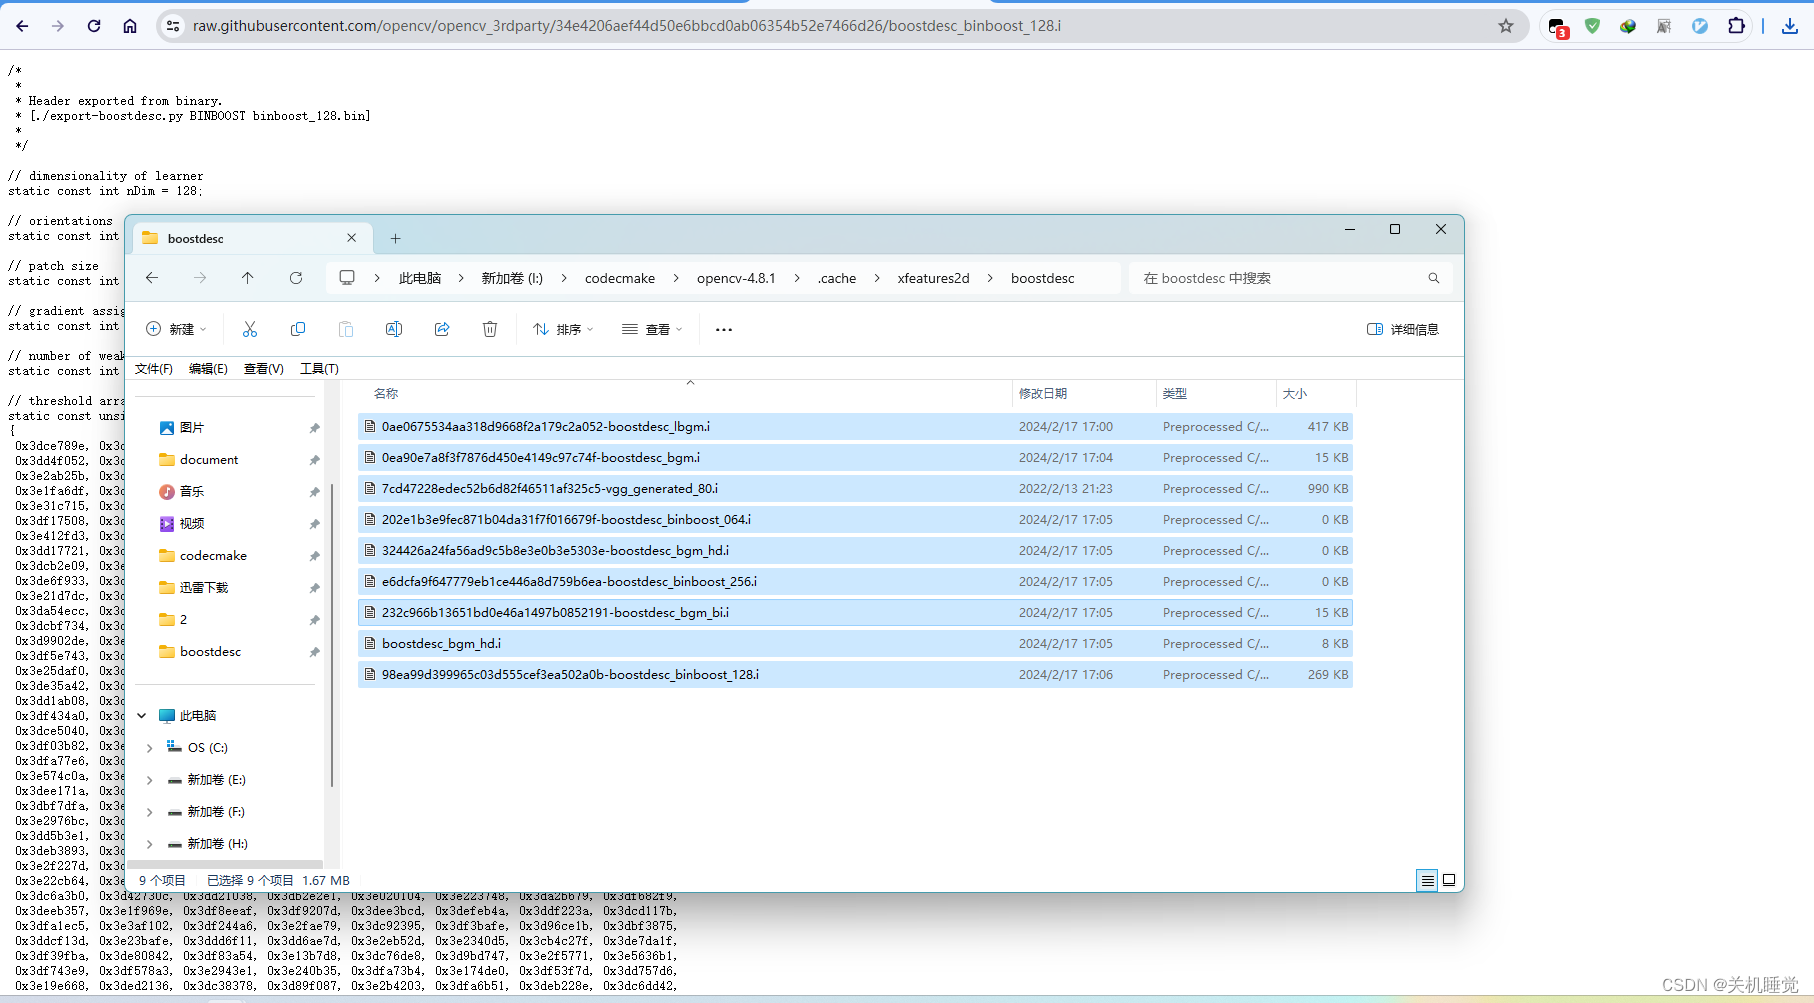1814x1003 pixels.
Task: Toggle the bookmark star for this page
Action: pos(1506,26)
